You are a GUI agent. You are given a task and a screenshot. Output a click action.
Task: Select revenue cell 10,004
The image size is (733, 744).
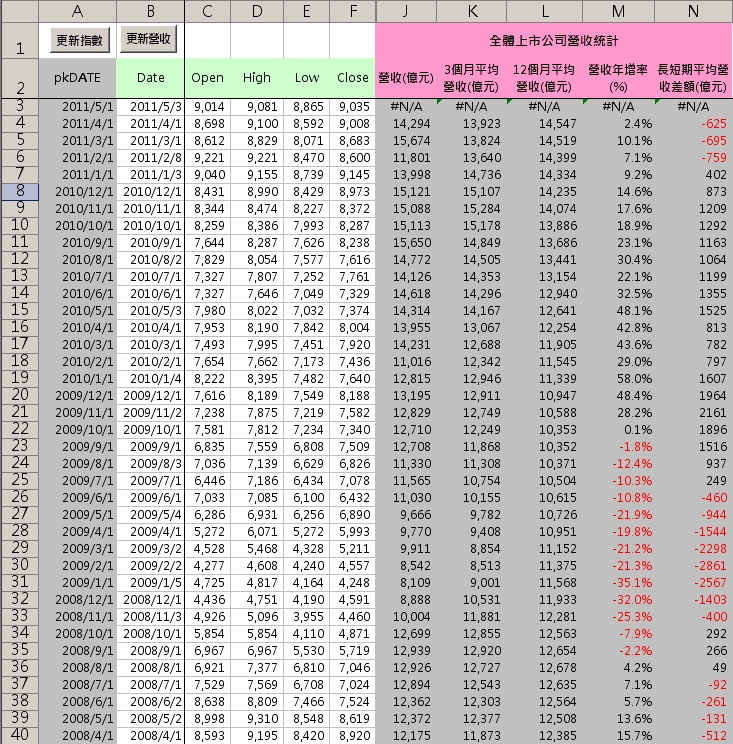click(406, 617)
